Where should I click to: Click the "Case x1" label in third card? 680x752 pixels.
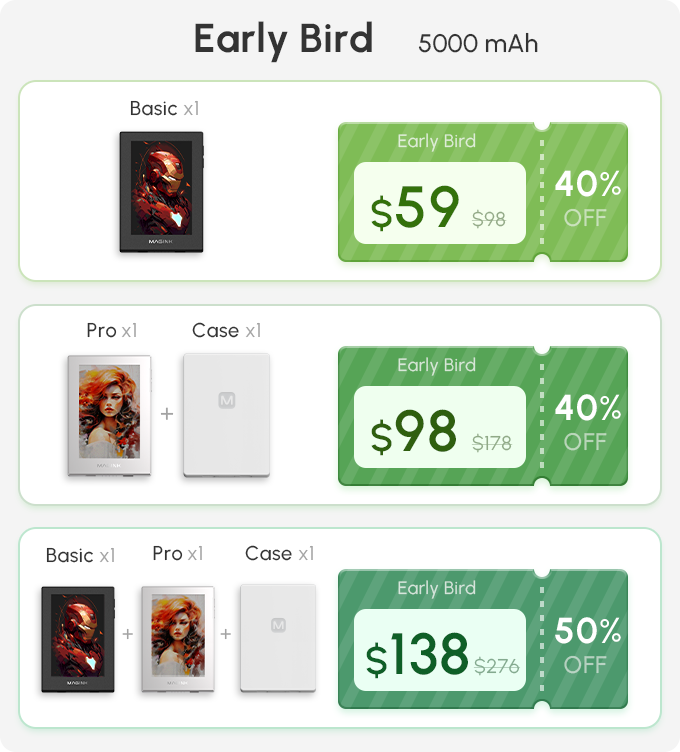(279, 553)
